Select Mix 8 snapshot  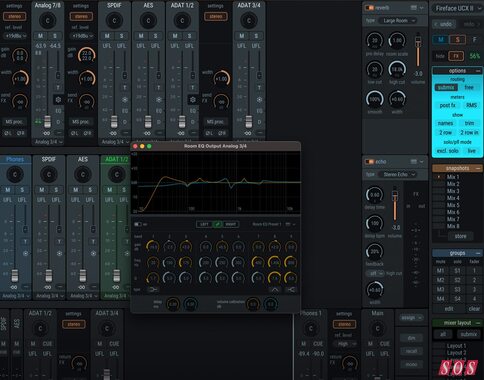point(453,226)
